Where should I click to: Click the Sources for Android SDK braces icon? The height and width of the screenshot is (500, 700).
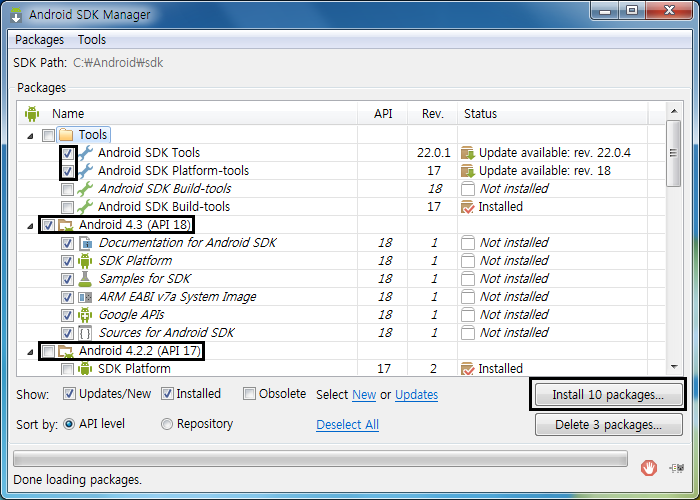[x=85, y=333]
